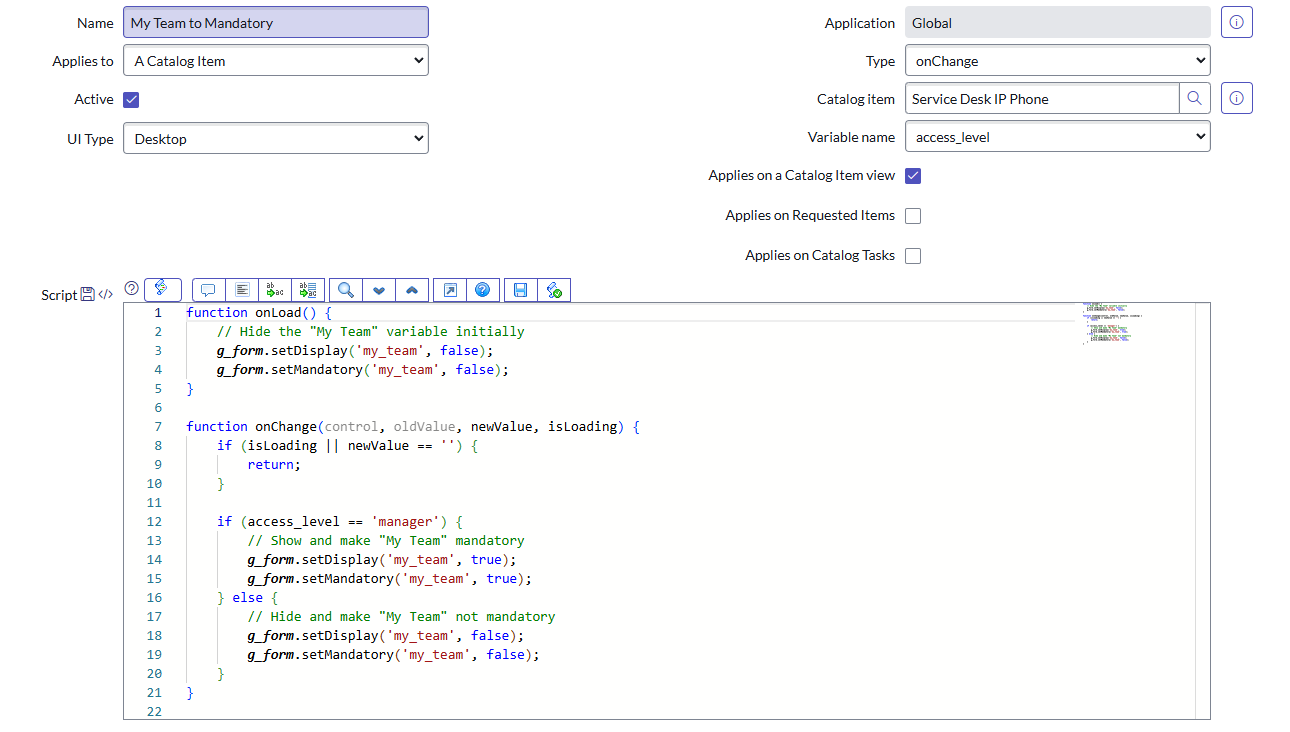This screenshot has width=1290, height=732.
Task: Click the Syntax Check icon in script toolbar
Action: point(554,289)
